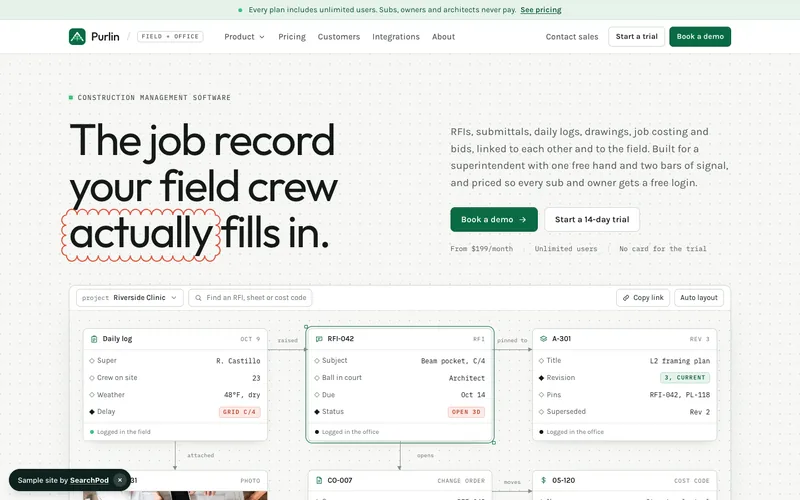This screenshot has width=800, height=500.
Task: Click the Beam pocket, C/4 subject value
Action: tap(453, 361)
